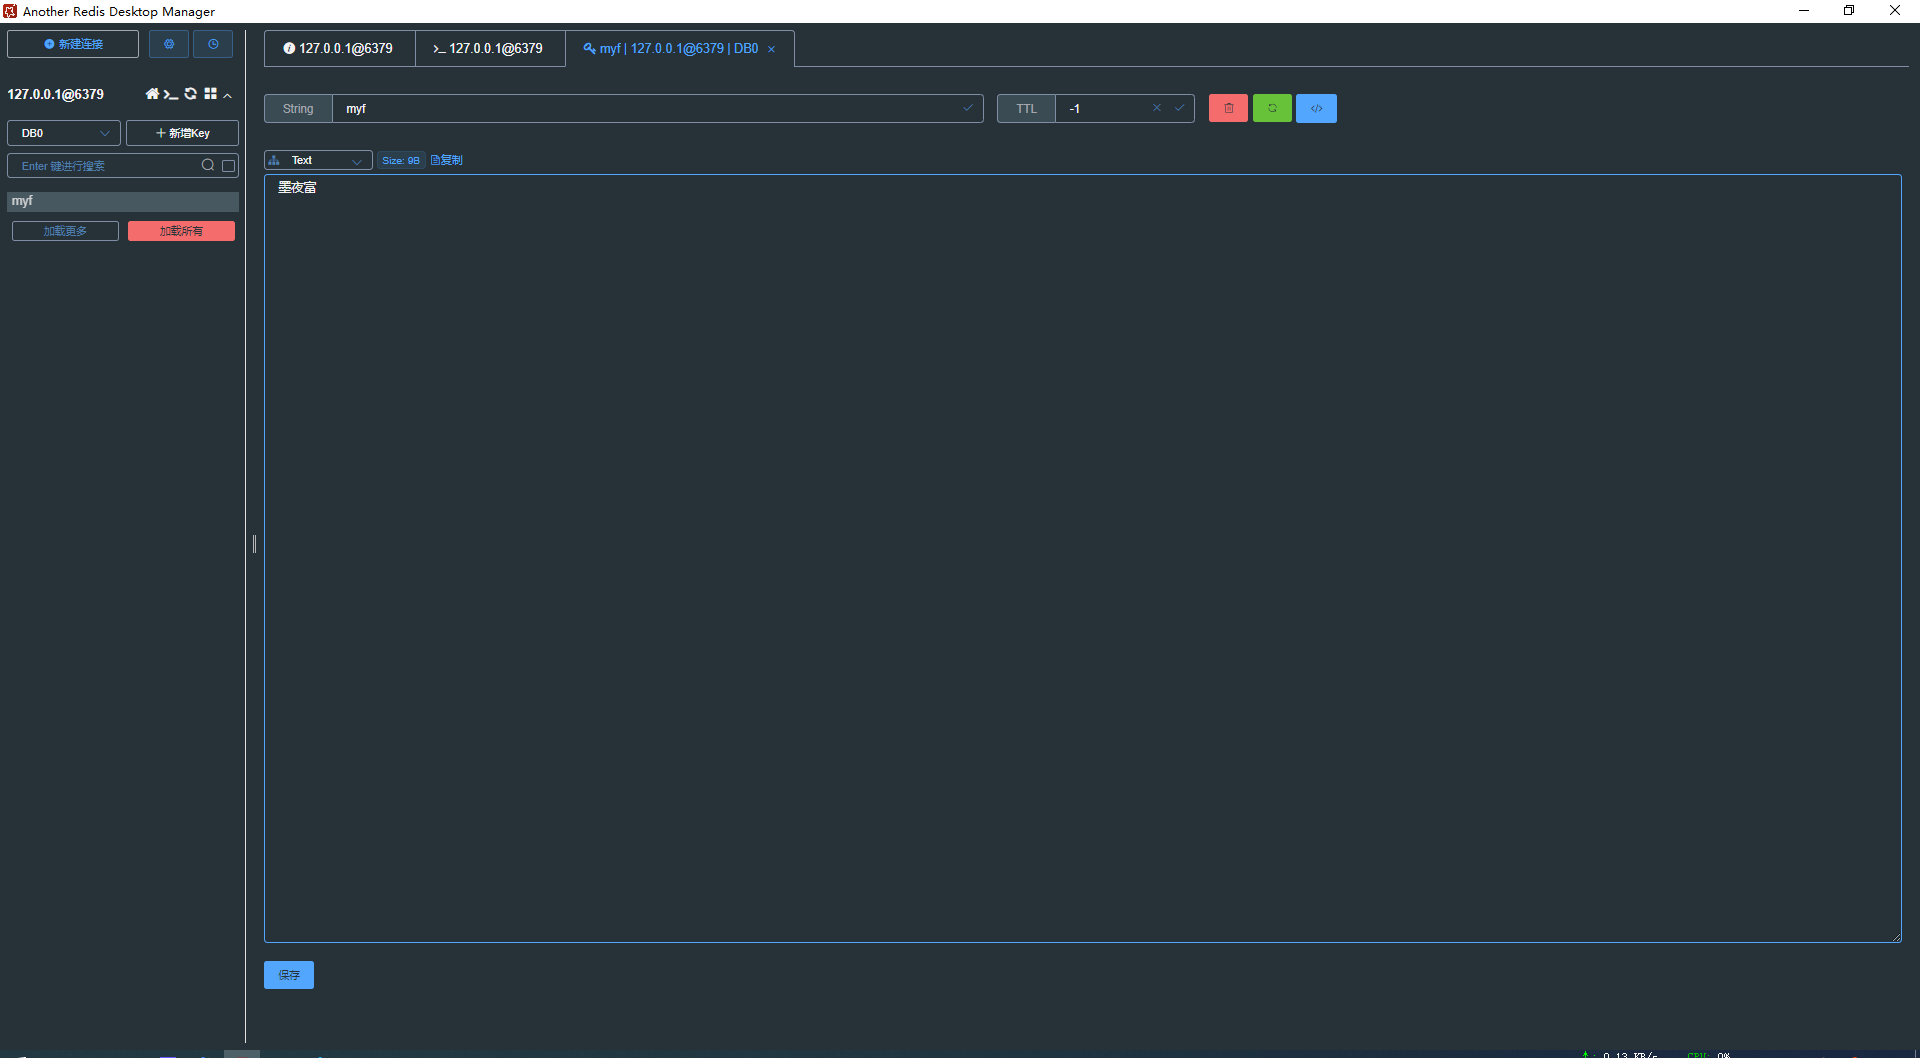Image resolution: width=1920 pixels, height=1058 pixels.
Task: Click the green refresh key button
Action: coord(1272,108)
